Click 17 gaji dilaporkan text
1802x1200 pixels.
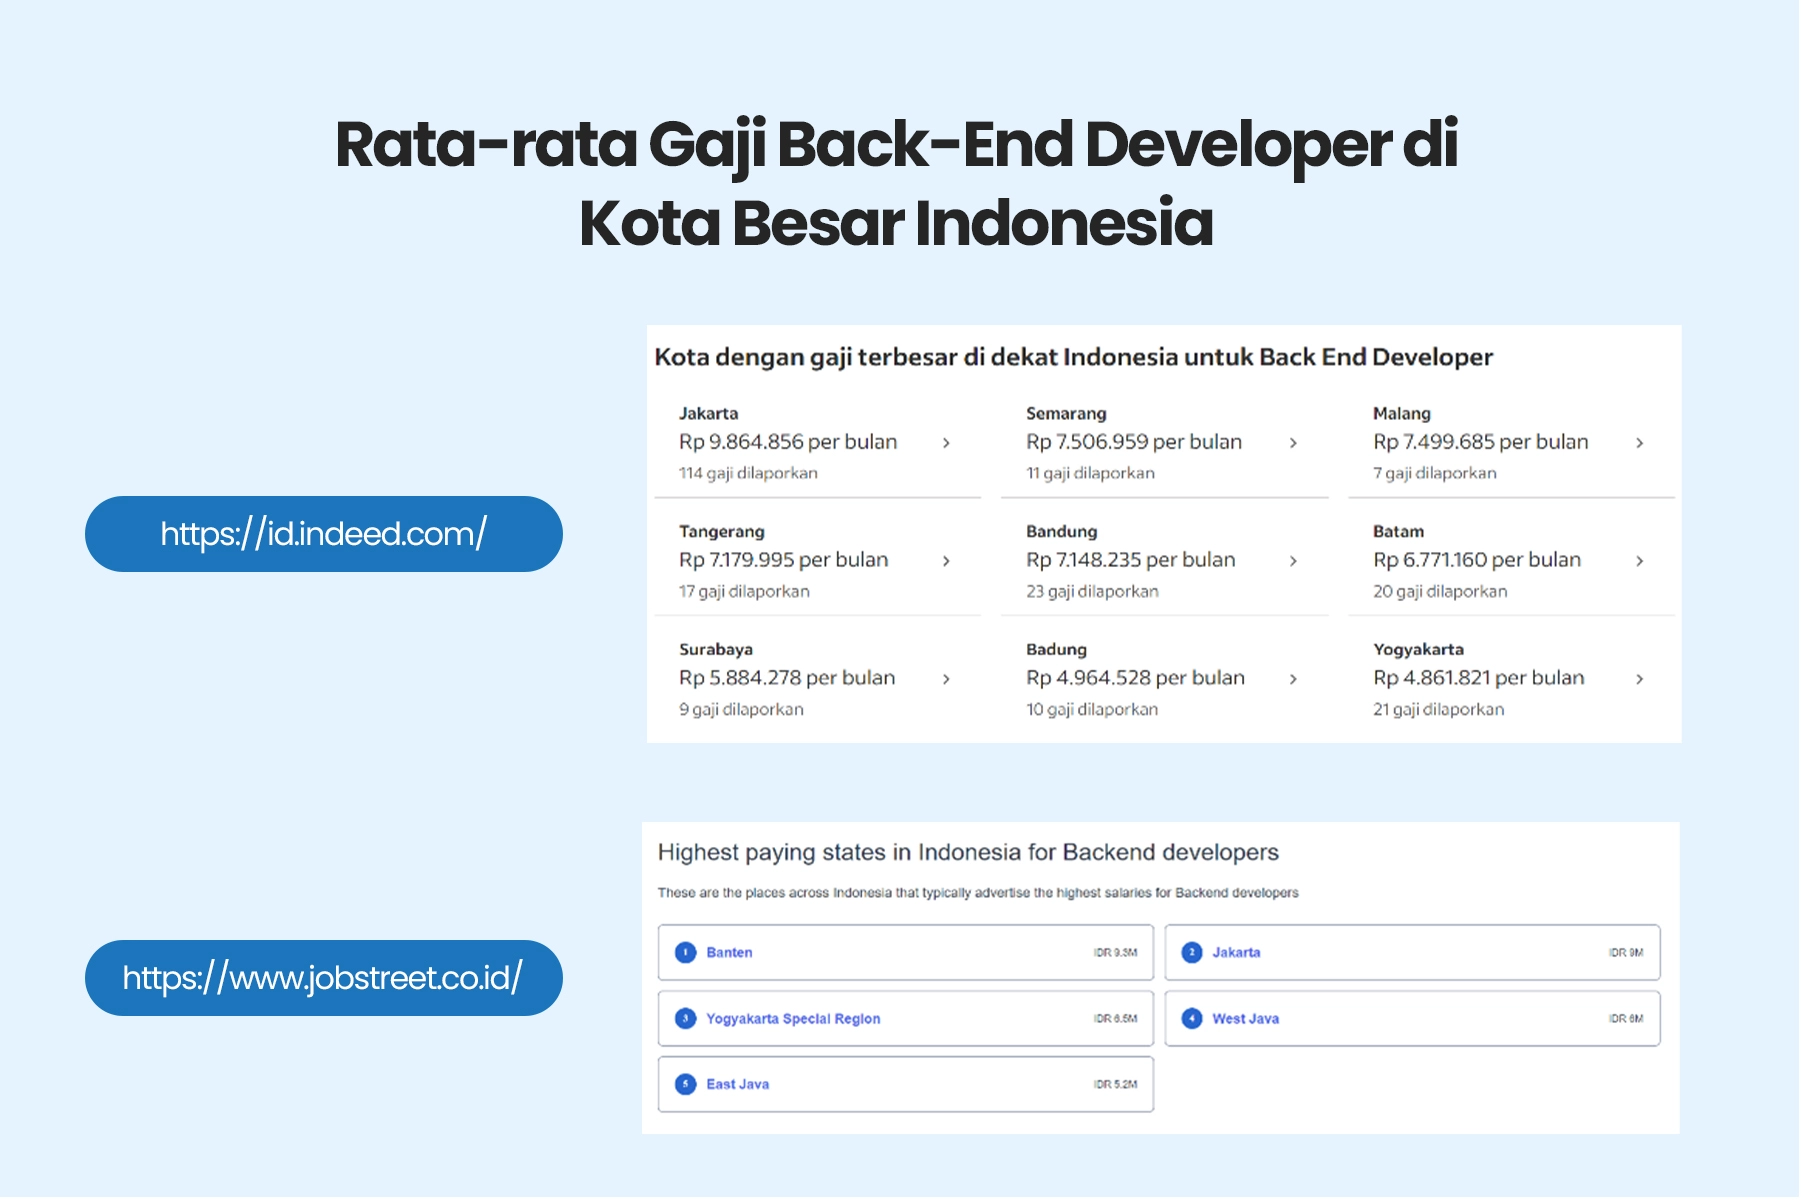point(744,591)
